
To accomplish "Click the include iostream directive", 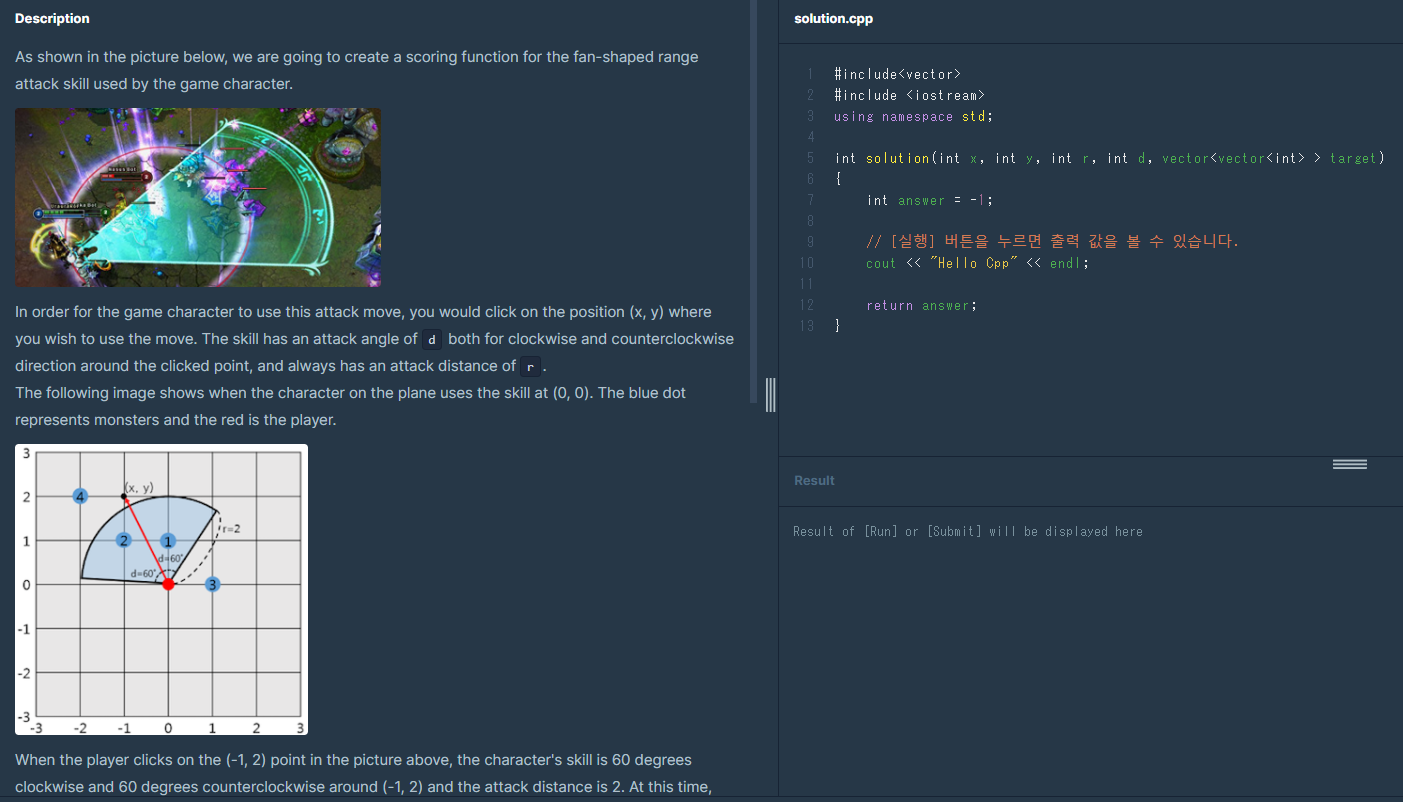I will tap(910, 94).
